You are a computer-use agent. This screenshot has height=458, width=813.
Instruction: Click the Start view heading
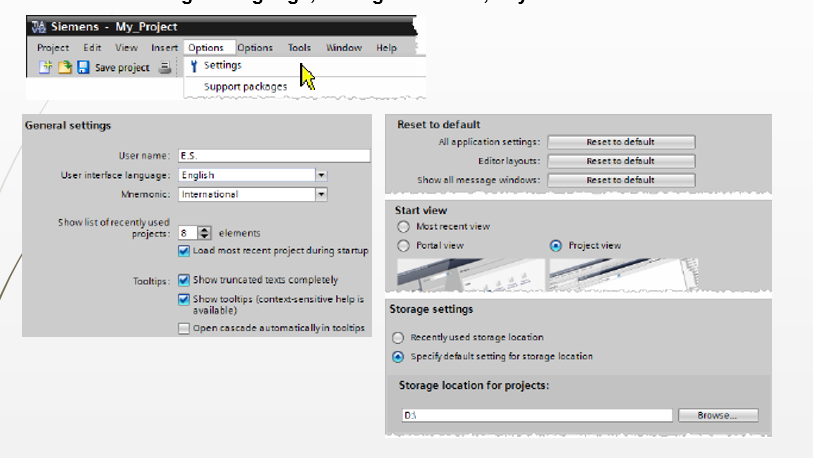pyautogui.click(x=420, y=210)
